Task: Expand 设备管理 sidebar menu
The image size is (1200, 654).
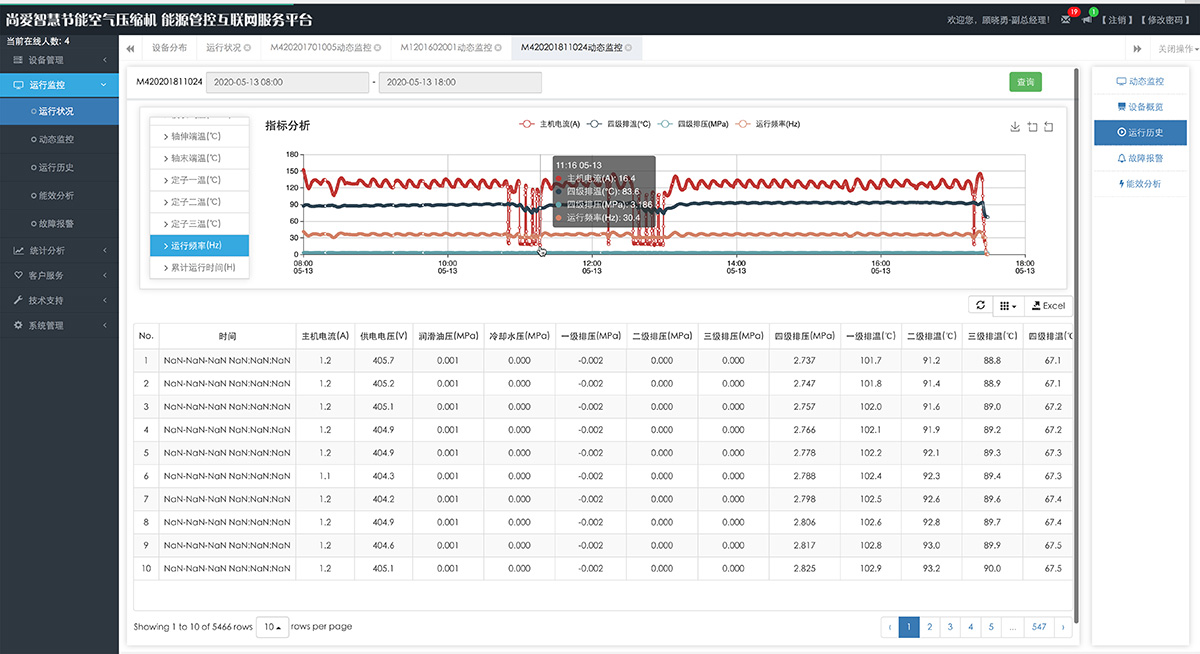Action: 59,60
